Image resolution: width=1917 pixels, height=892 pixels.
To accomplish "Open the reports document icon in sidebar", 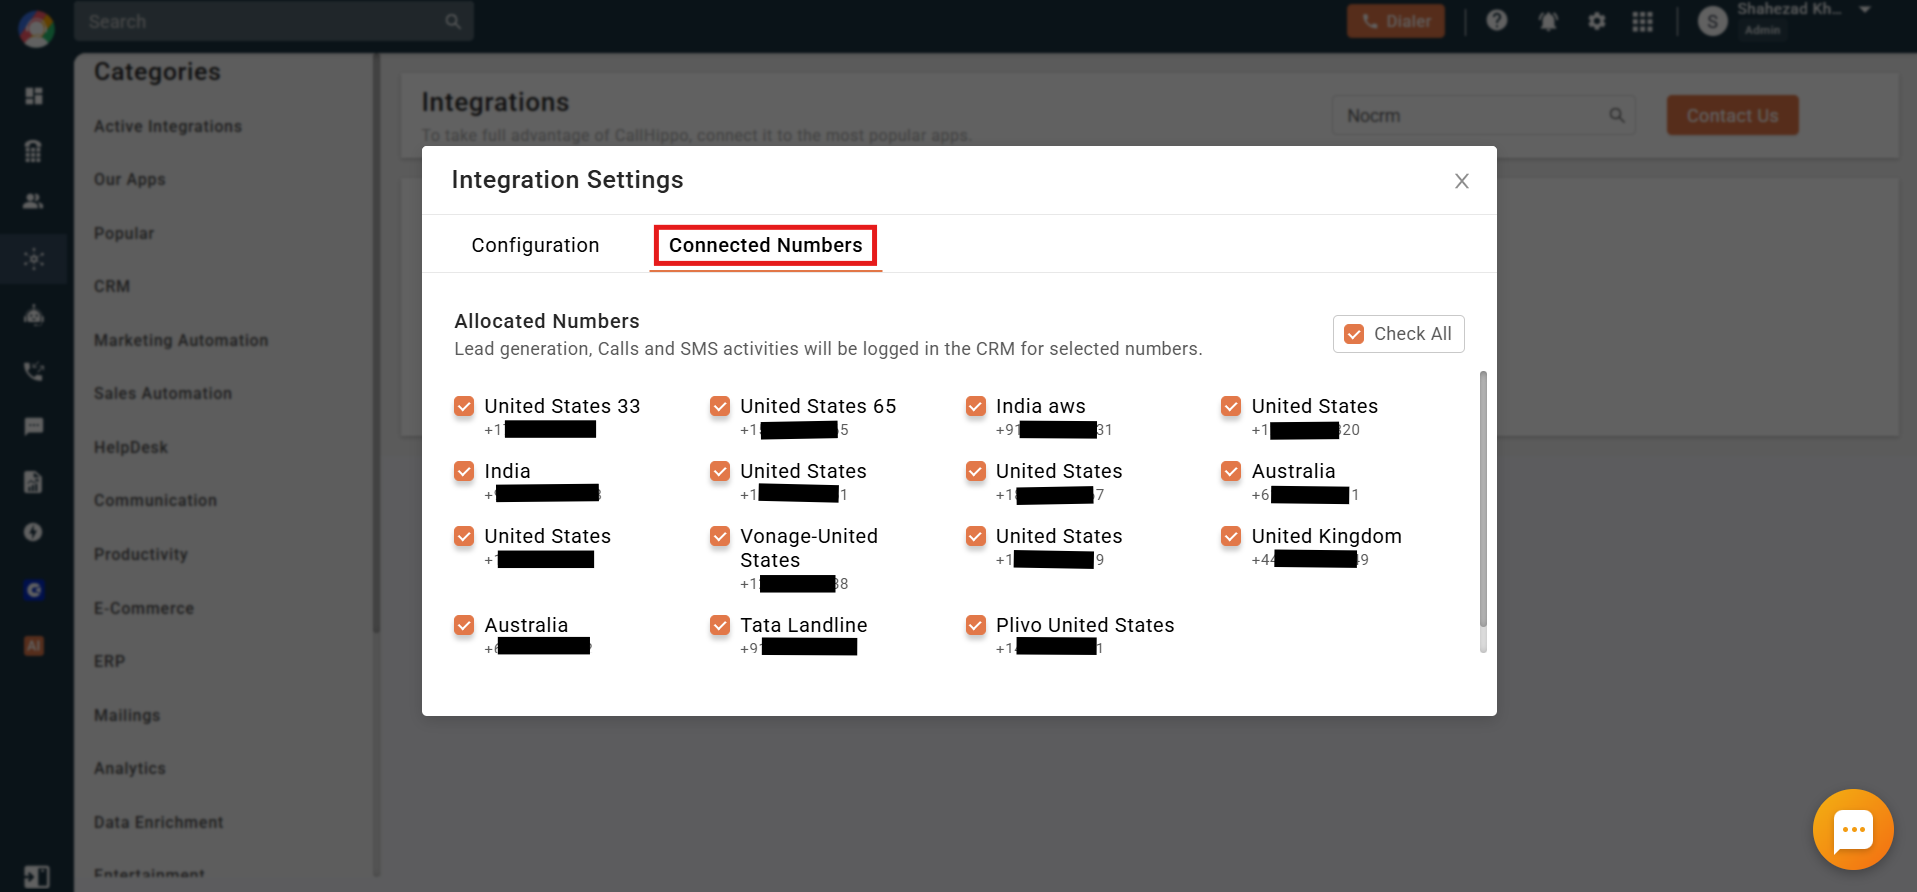I will (x=33, y=482).
